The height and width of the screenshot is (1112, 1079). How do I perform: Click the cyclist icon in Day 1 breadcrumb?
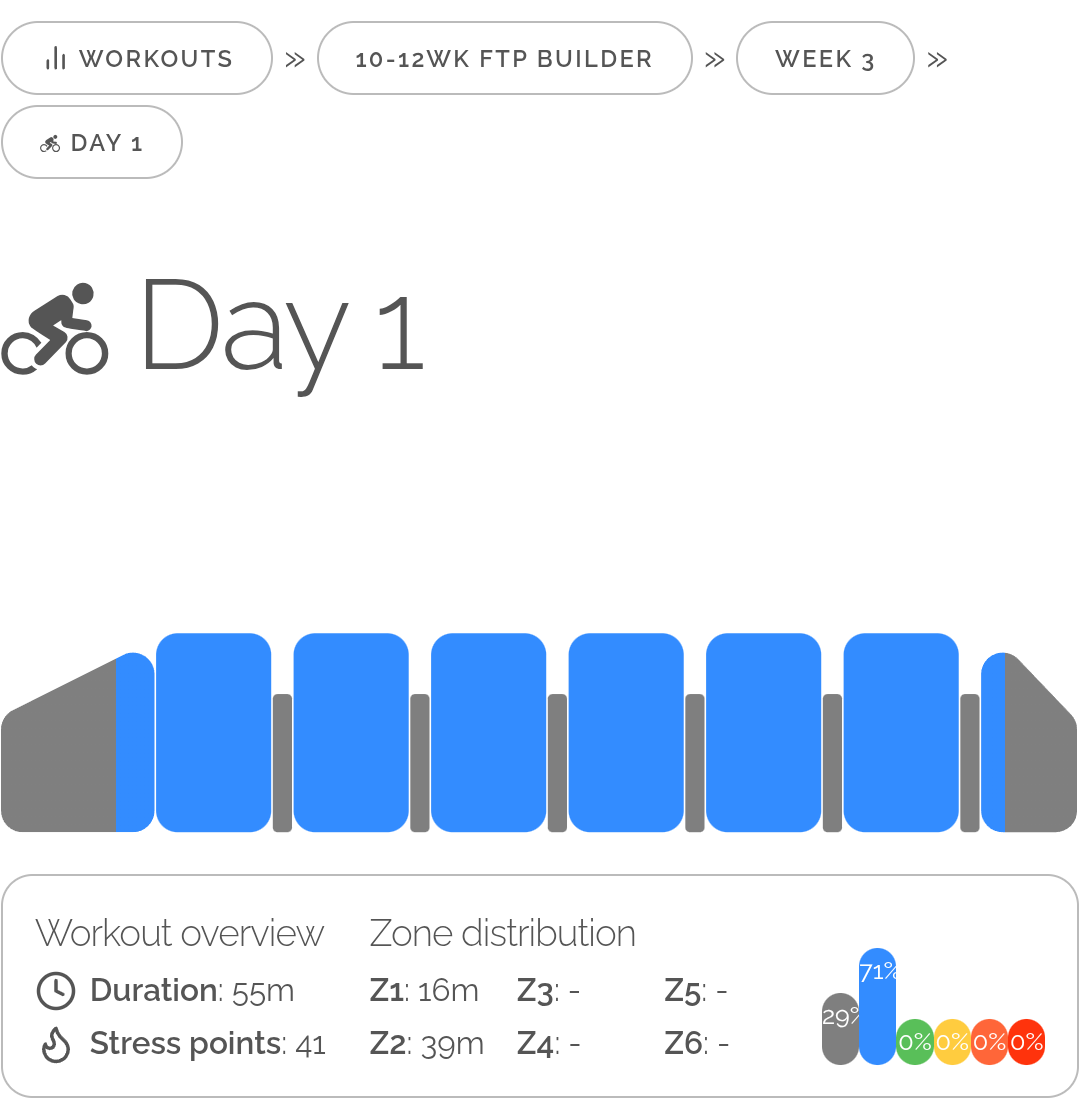tap(50, 143)
